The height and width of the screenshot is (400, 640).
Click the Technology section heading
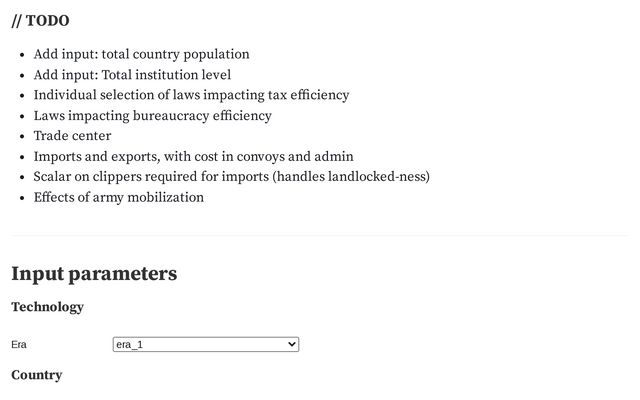coord(47,307)
